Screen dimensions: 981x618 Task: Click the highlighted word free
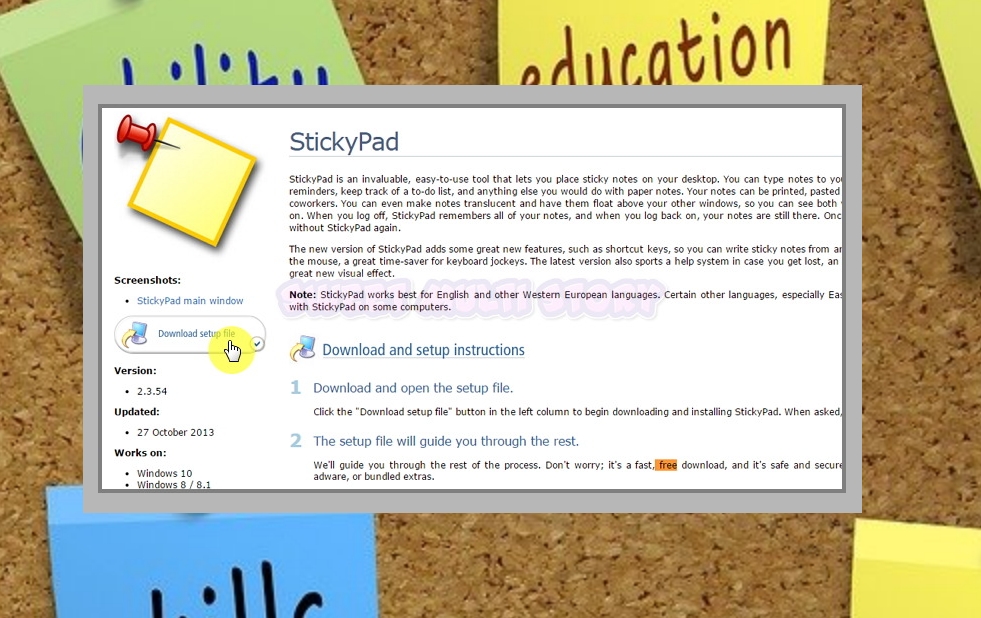click(x=667, y=465)
